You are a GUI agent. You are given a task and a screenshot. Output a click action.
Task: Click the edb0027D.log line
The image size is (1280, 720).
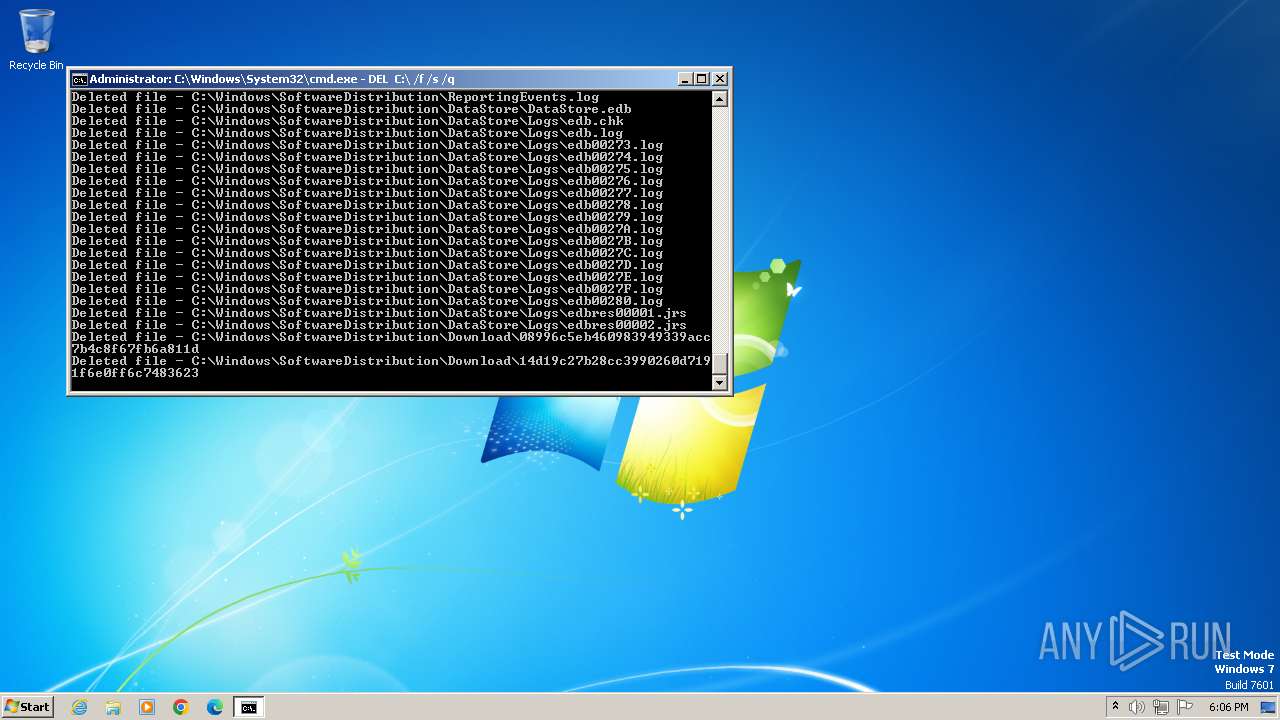click(x=367, y=265)
